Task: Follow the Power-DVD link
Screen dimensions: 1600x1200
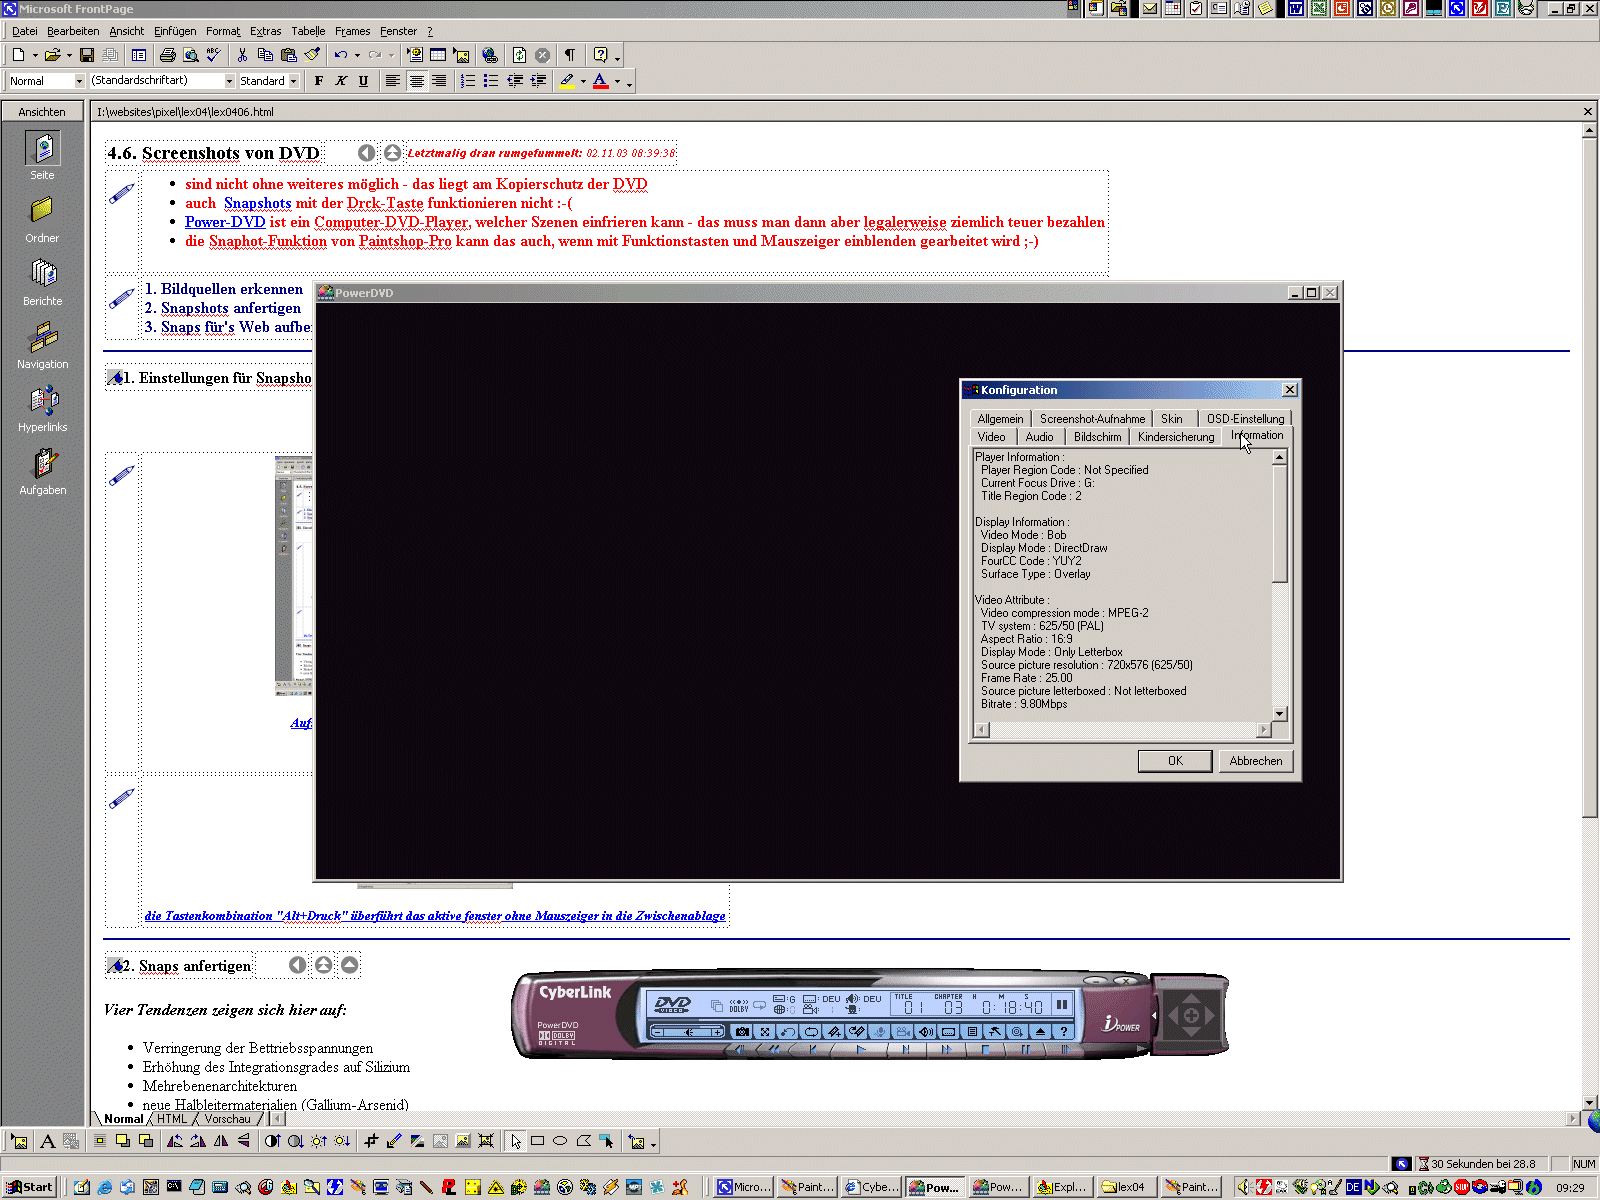Action: pyautogui.click(x=225, y=222)
